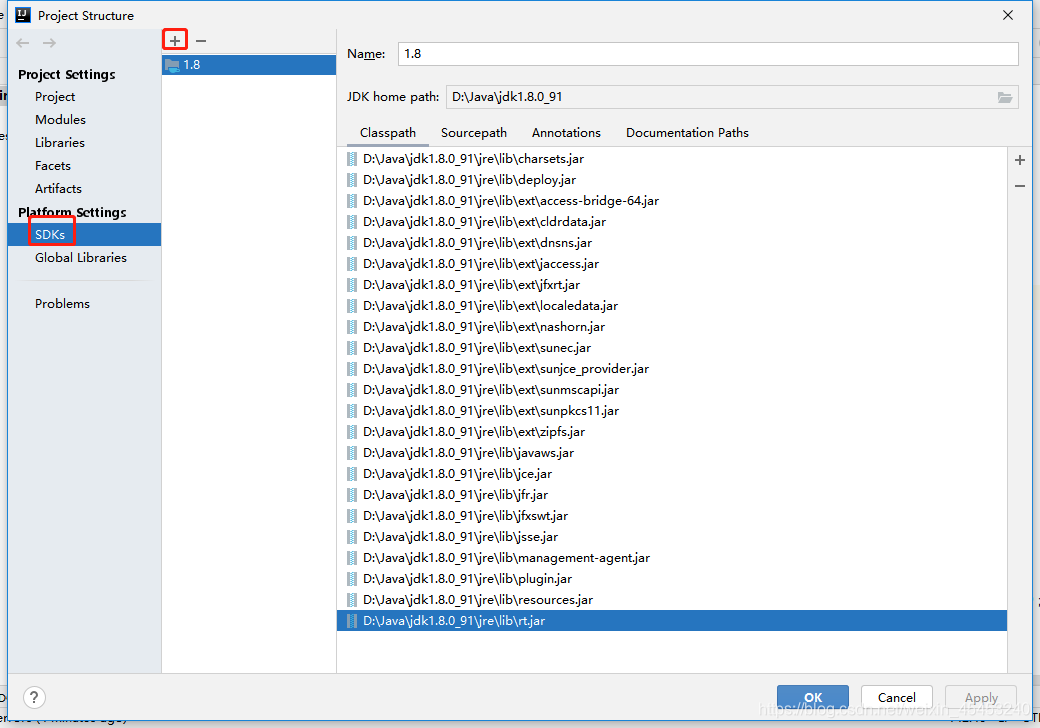
Task: Click the Cancel button
Action: pos(897,698)
